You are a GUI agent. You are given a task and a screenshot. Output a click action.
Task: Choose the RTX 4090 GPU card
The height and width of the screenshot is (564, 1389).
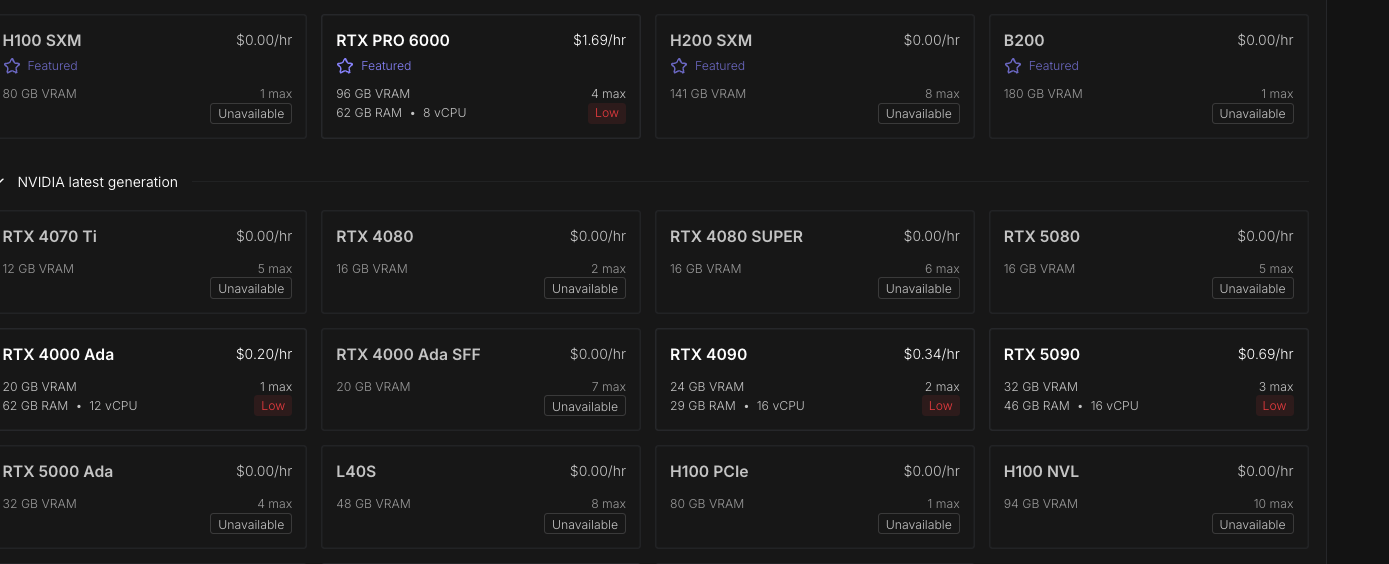pyautogui.click(x=815, y=380)
